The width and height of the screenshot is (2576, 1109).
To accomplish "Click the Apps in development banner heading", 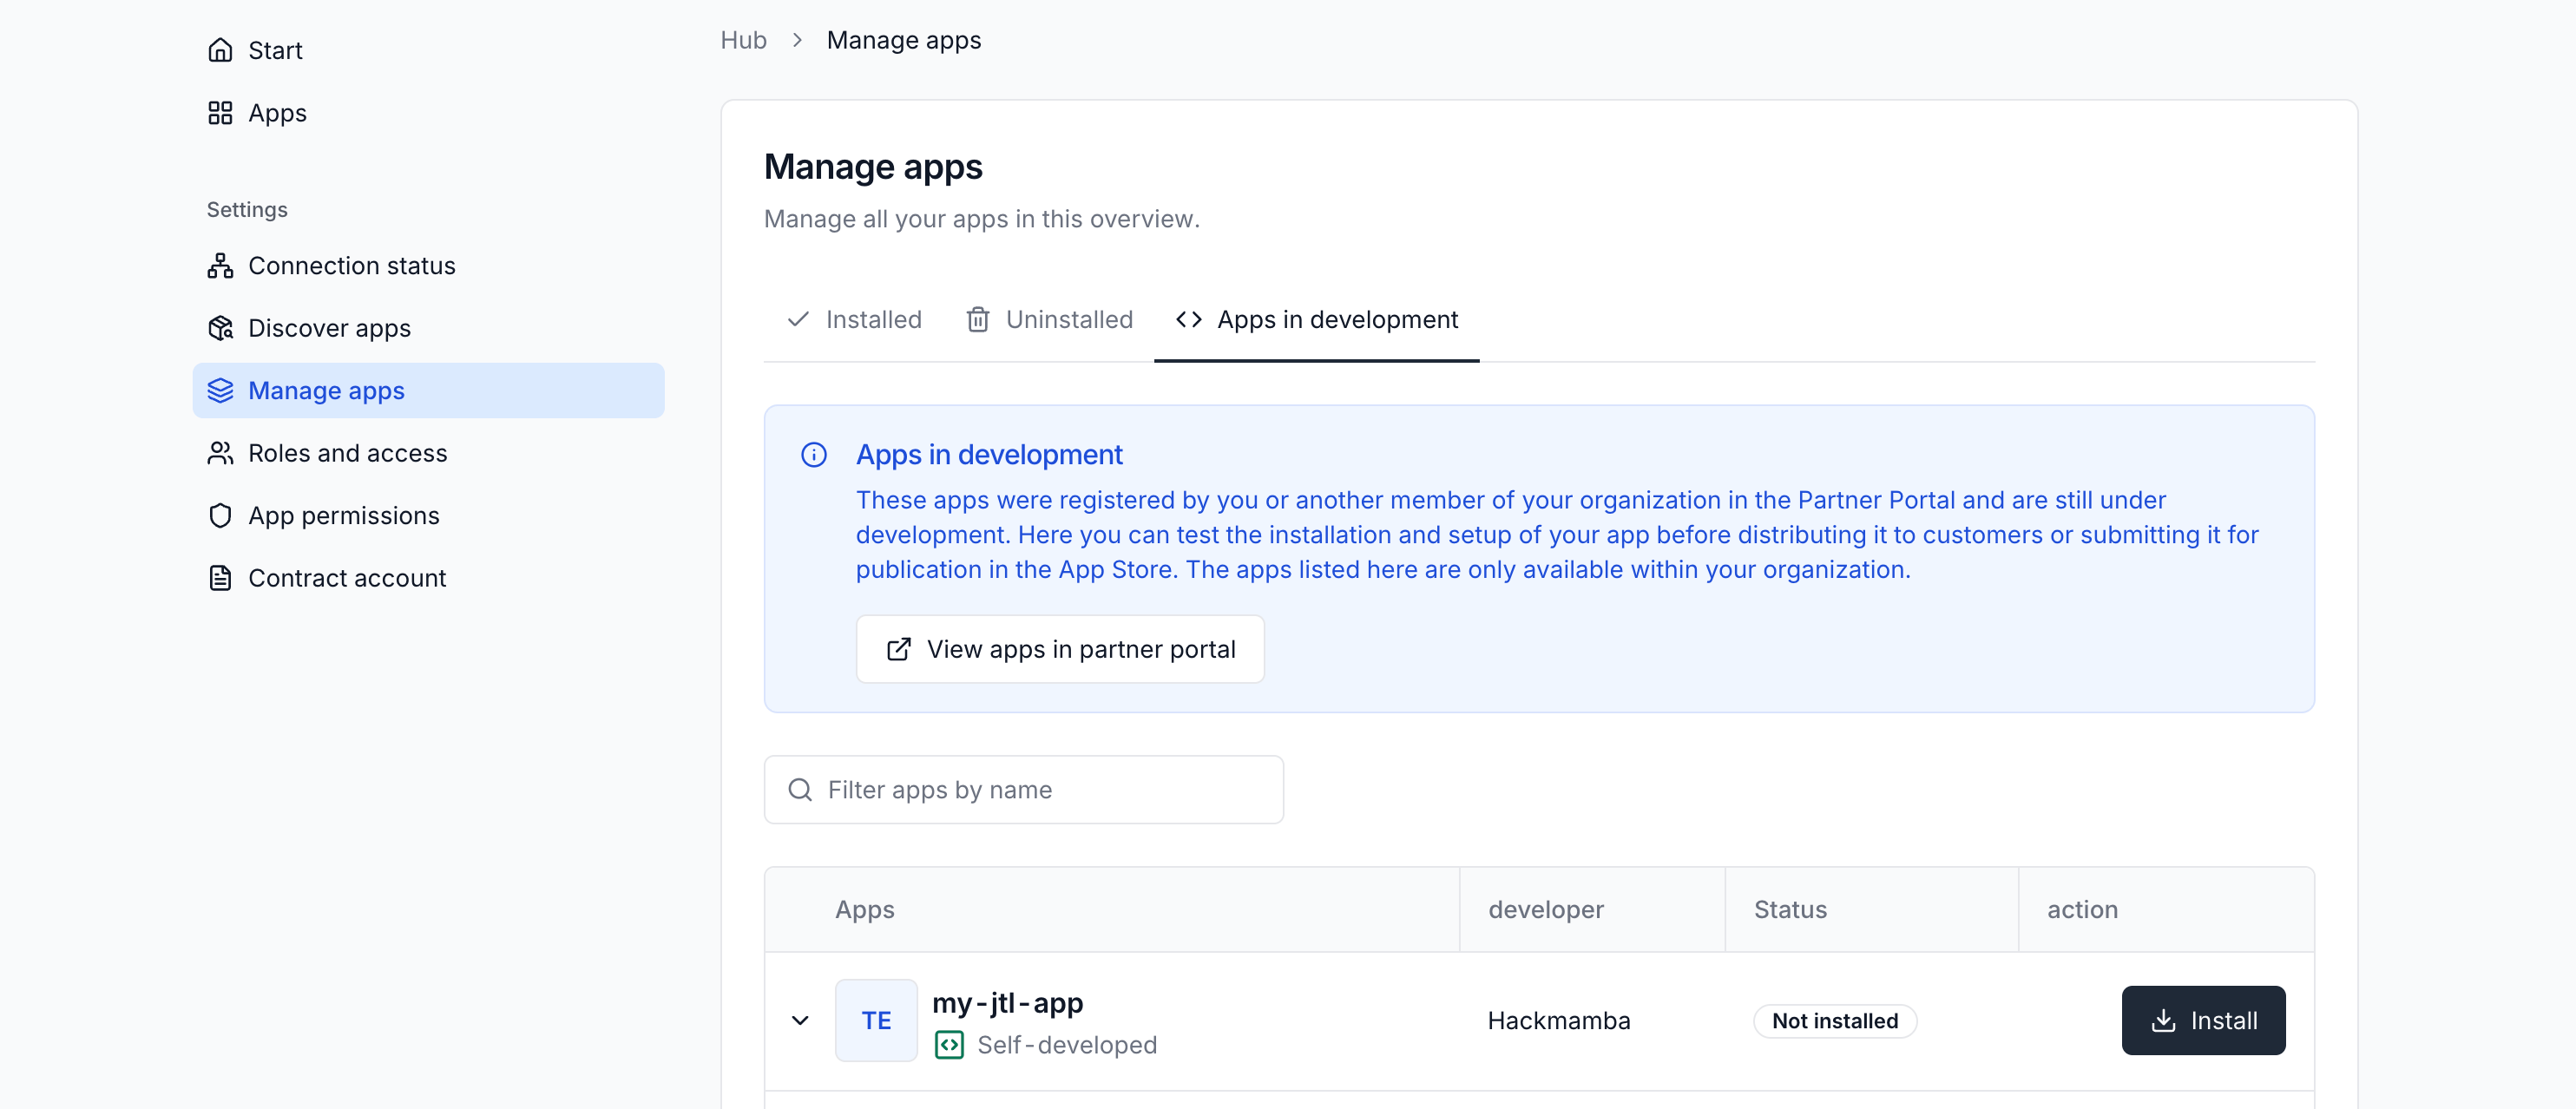I will point(989,455).
